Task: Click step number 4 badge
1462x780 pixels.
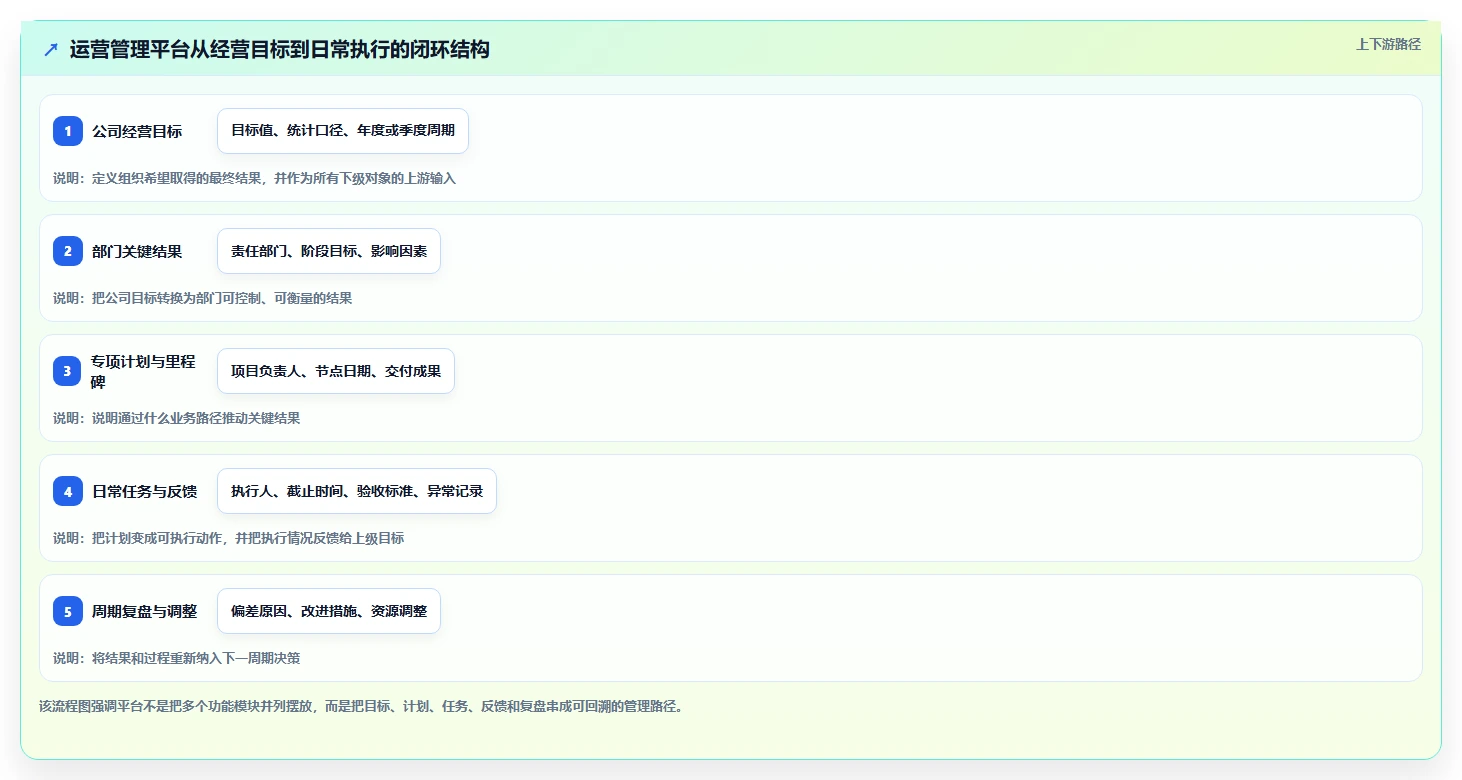Action: 68,491
